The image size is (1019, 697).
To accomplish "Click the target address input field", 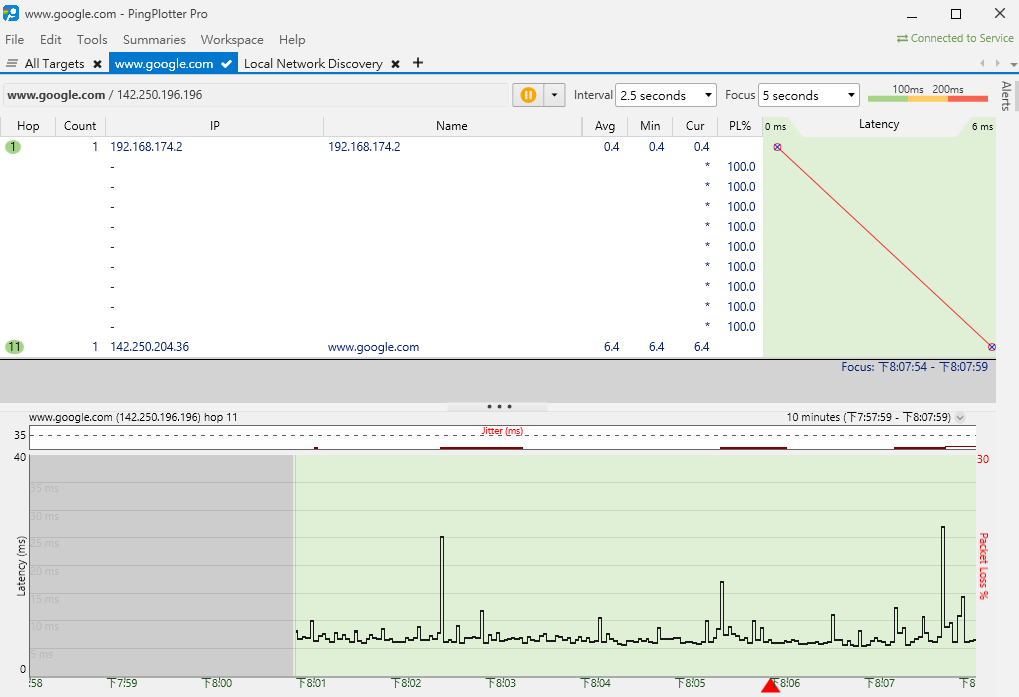I will [x=256, y=95].
